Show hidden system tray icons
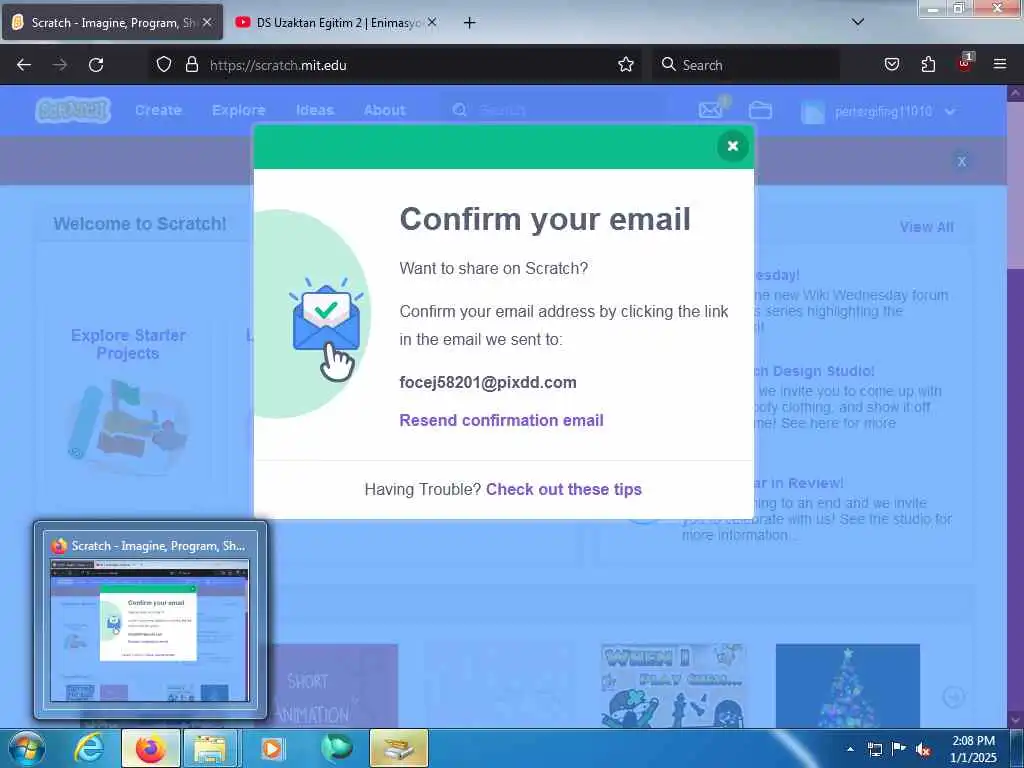This screenshot has height=768, width=1024. tap(850, 749)
